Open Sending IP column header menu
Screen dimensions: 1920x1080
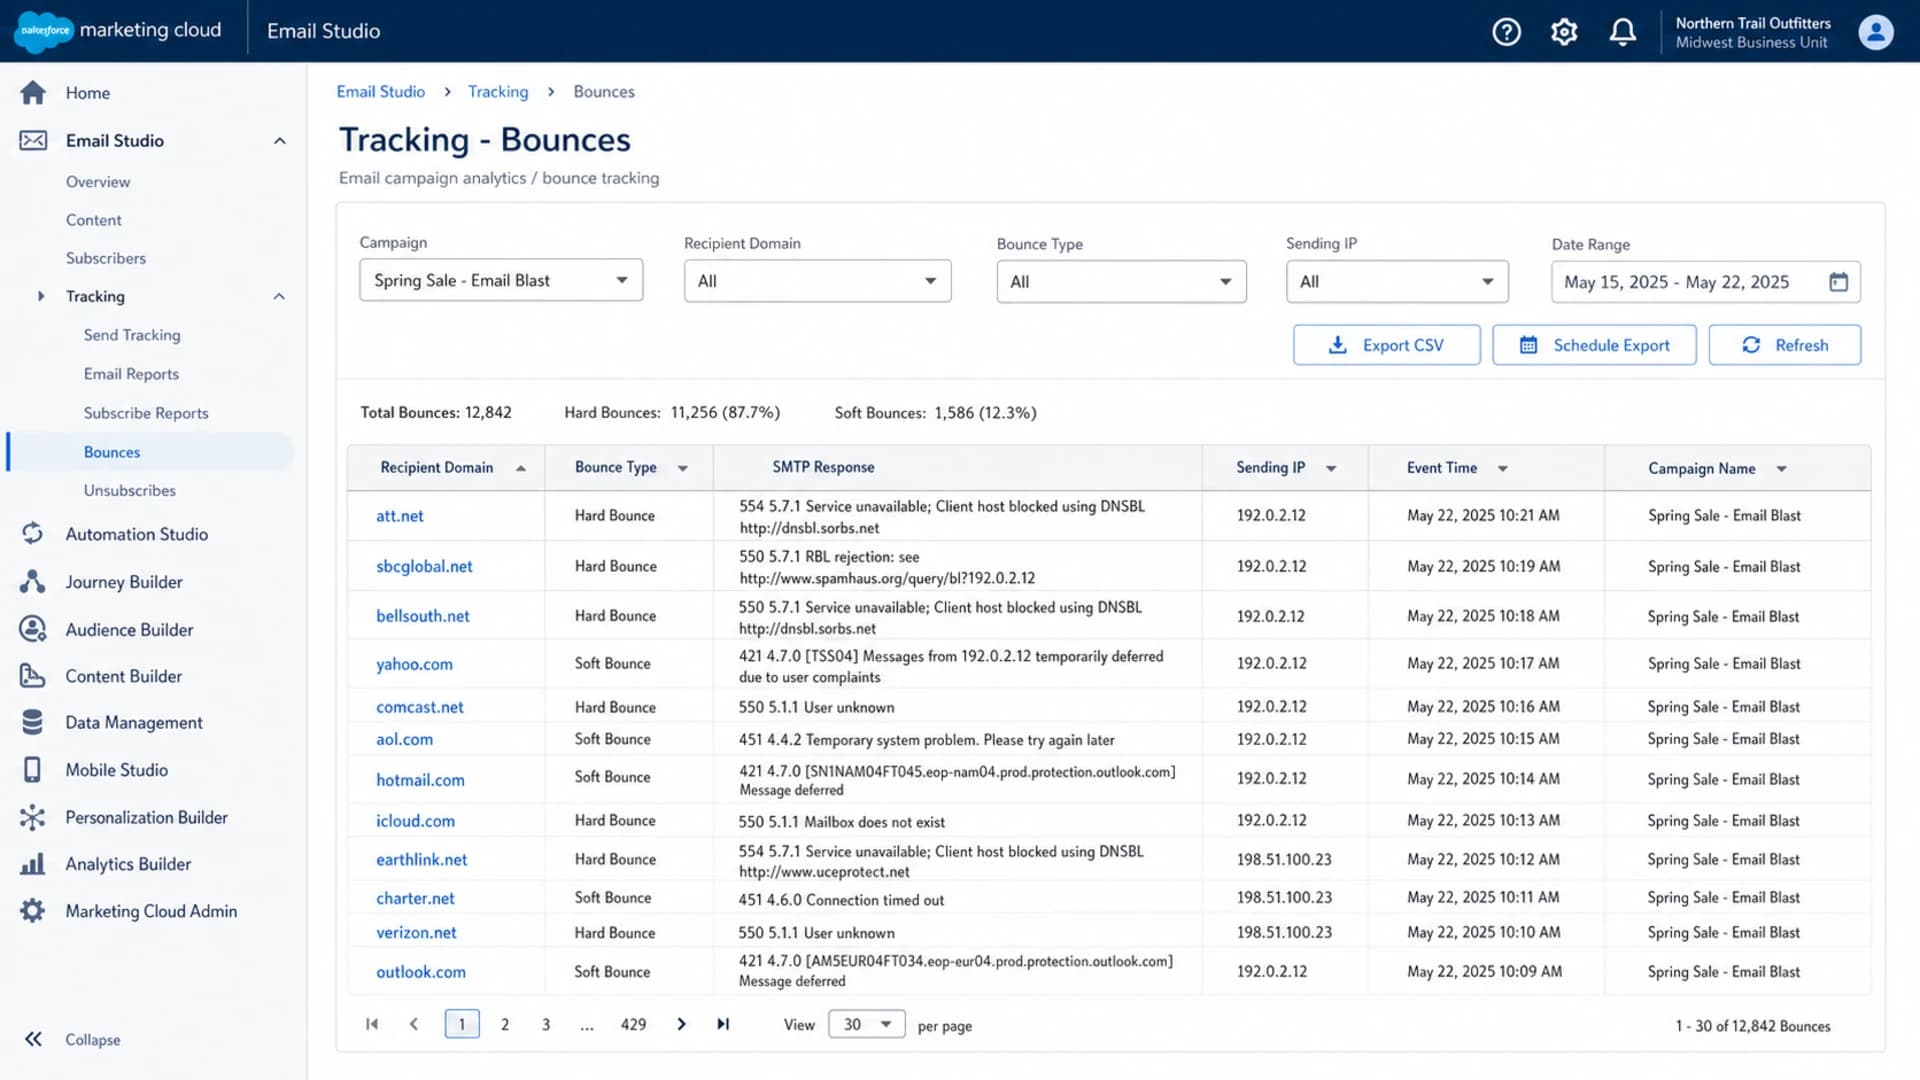click(1331, 468)
